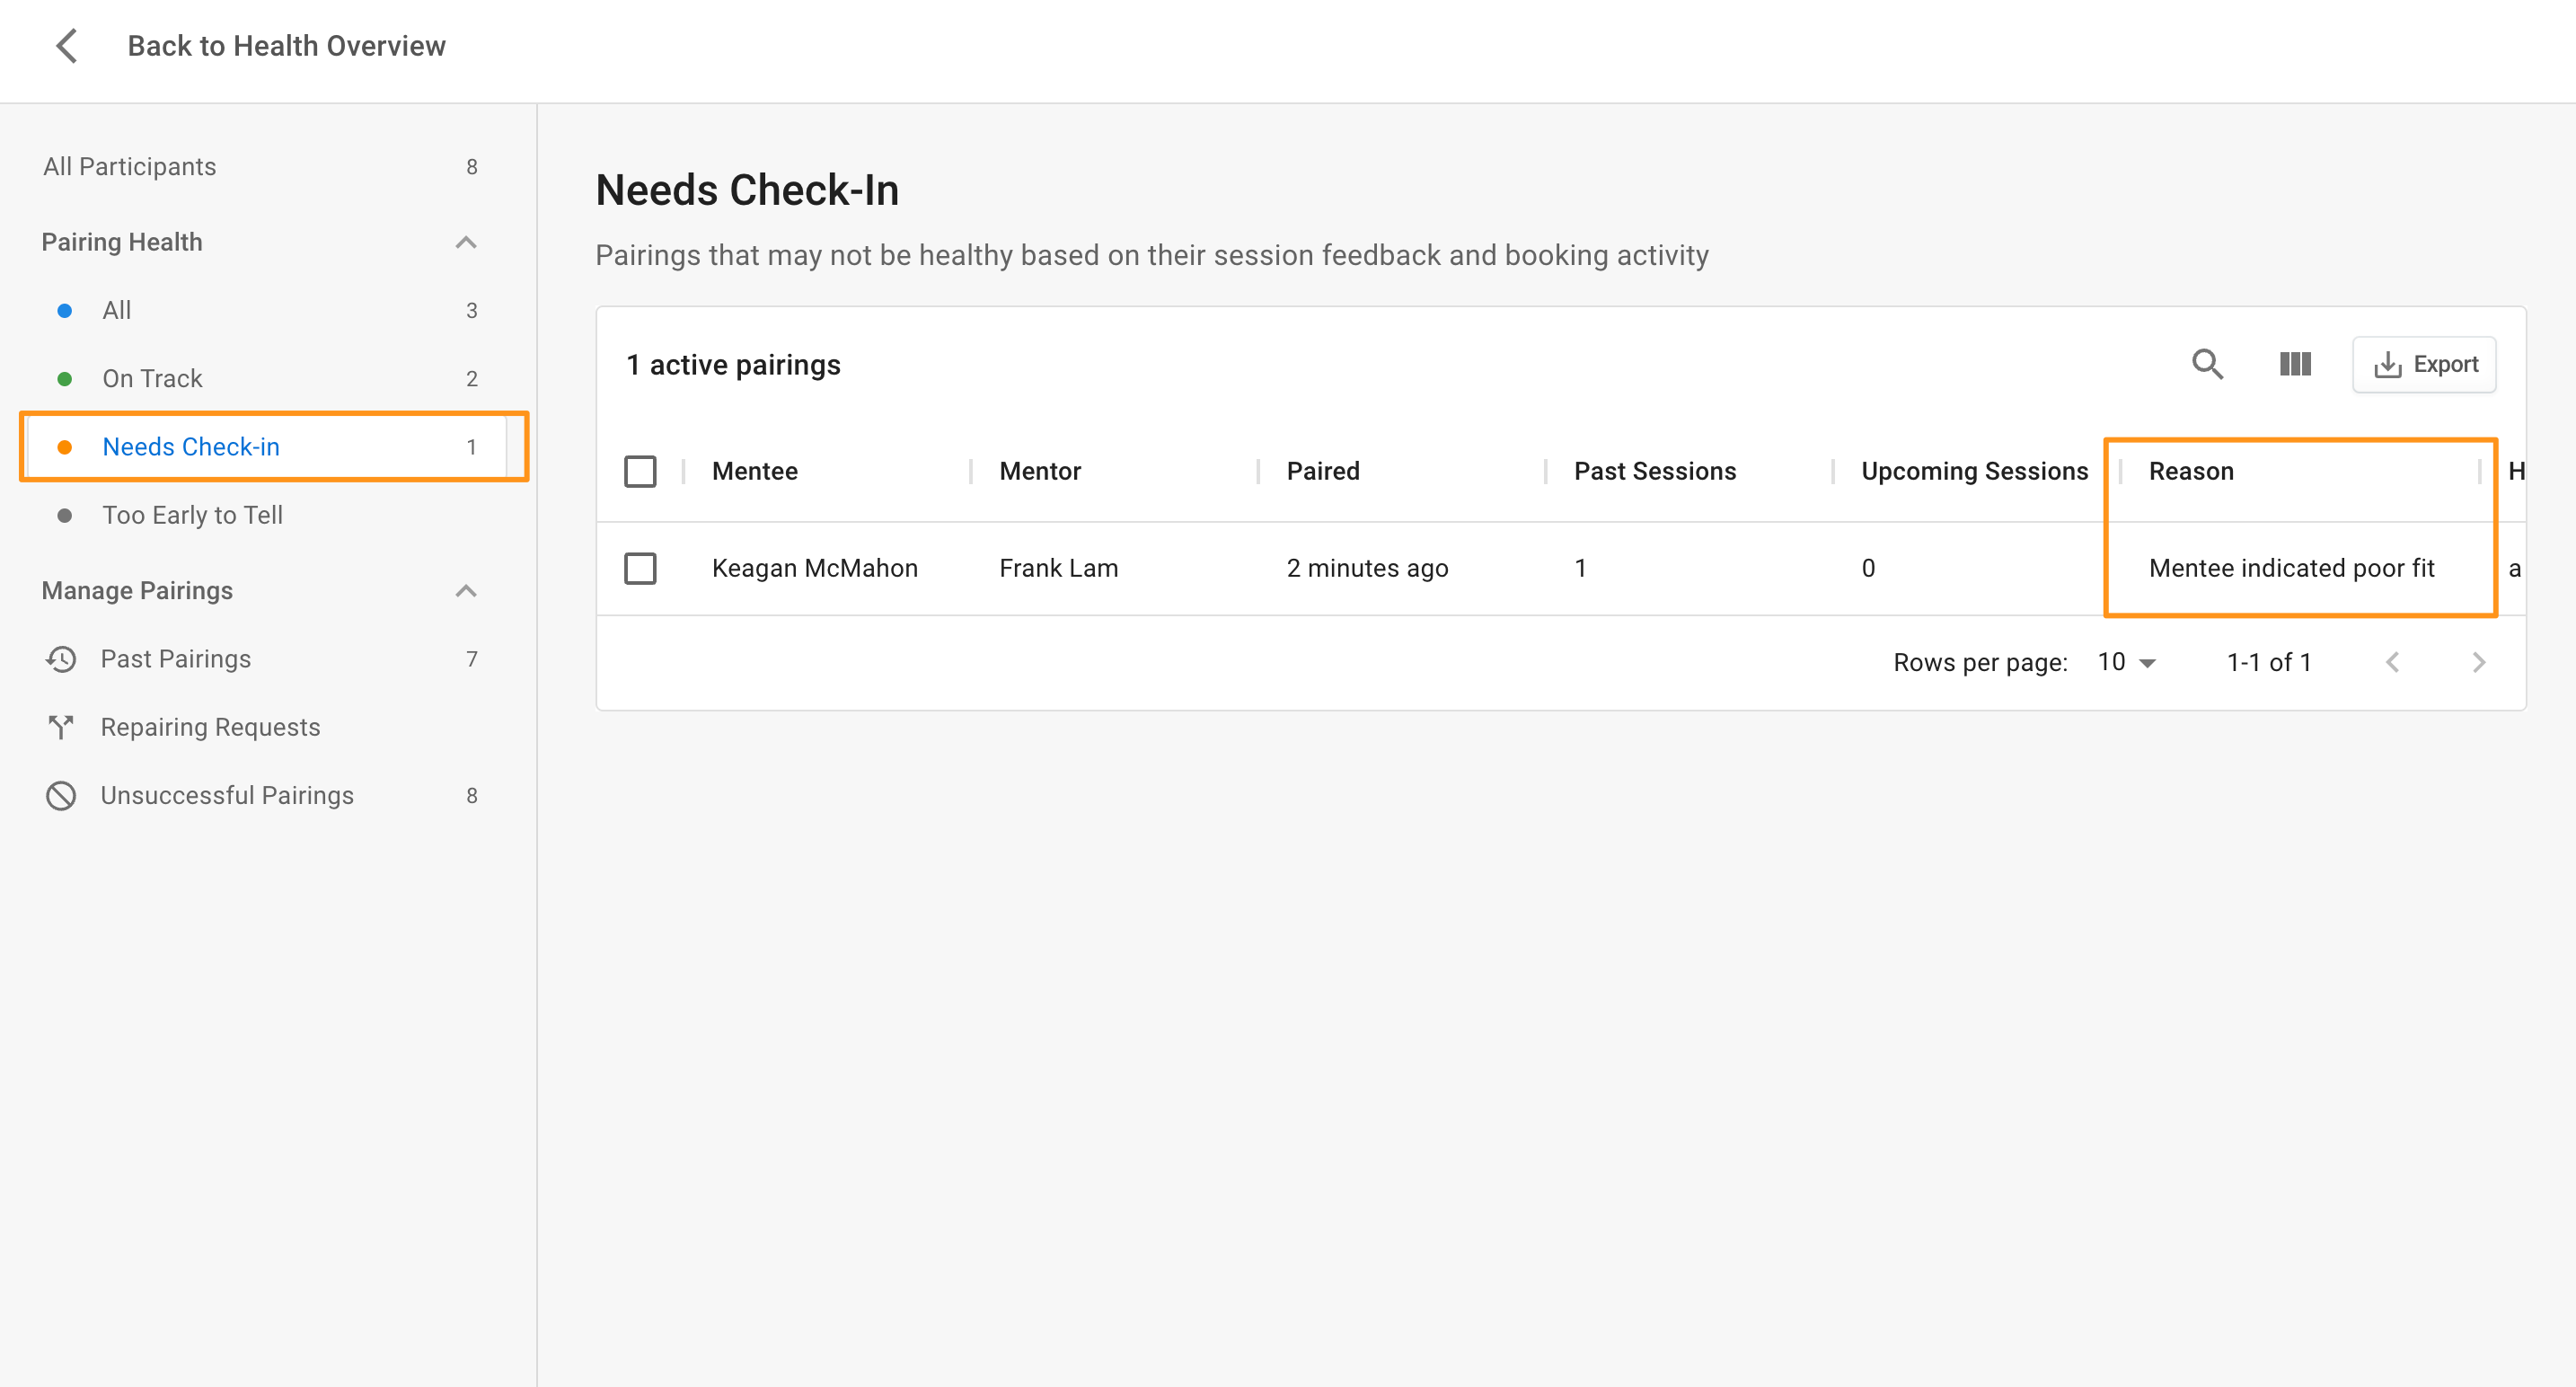
Task: Click the Keagan McMahon mentee cell
Action: tap(815, 568)
